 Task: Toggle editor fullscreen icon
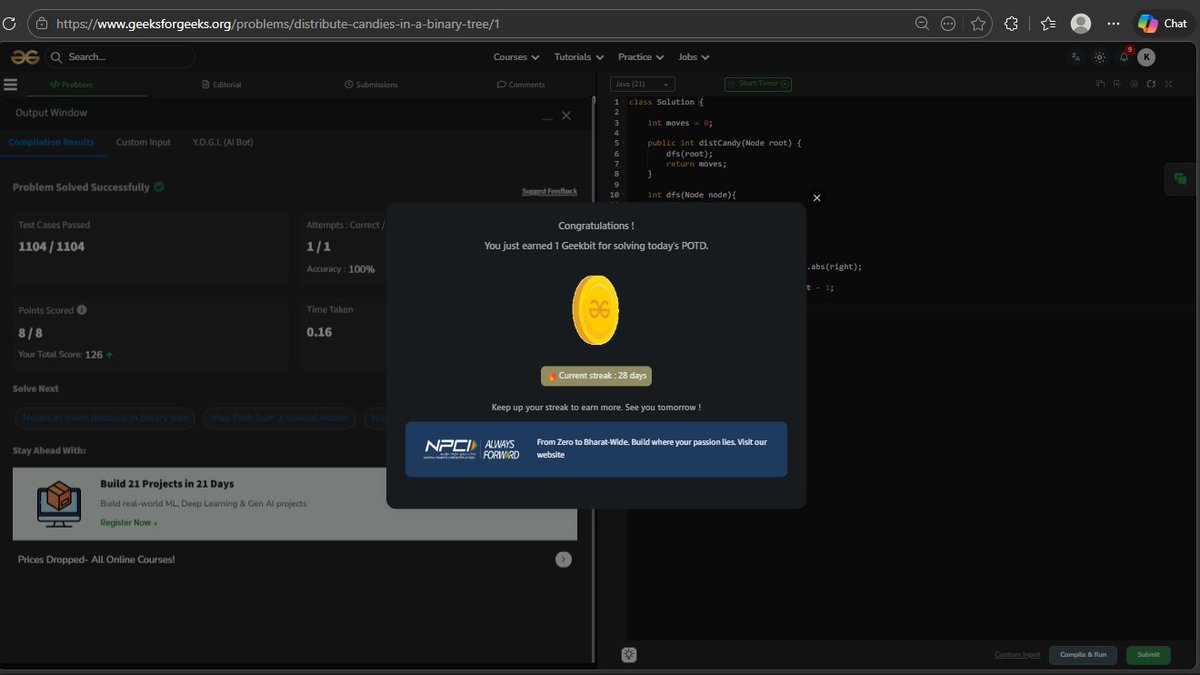pyautogui.click(x=1168, y=84)
